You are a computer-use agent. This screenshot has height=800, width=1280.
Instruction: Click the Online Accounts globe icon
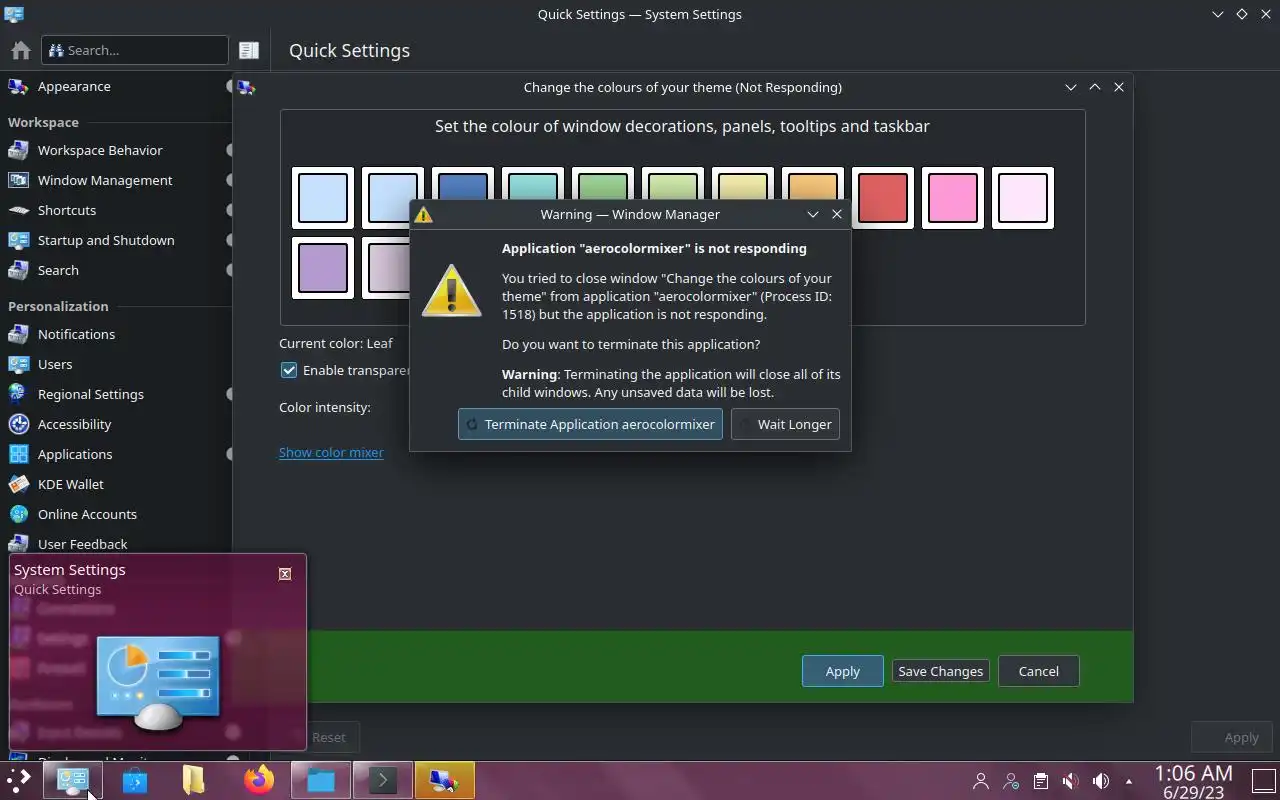[x=18, y=514]
